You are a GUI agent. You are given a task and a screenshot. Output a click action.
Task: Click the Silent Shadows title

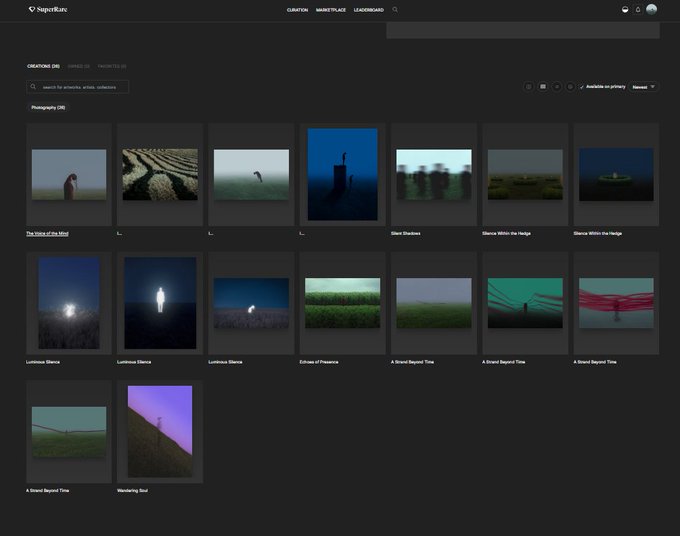click(405, 233)
